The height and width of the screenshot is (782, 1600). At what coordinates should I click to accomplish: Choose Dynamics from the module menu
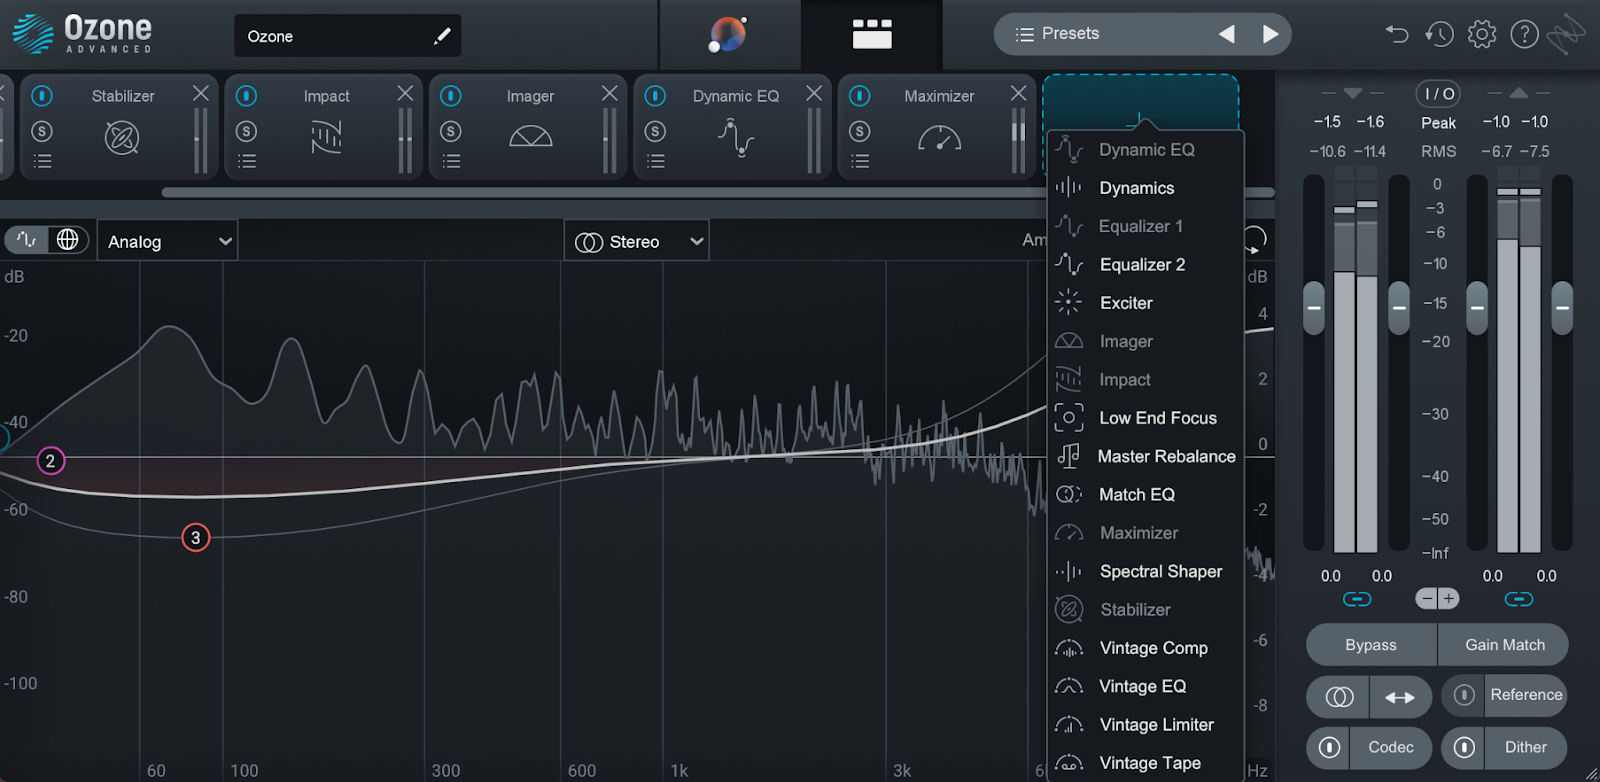coord(1146,188)
